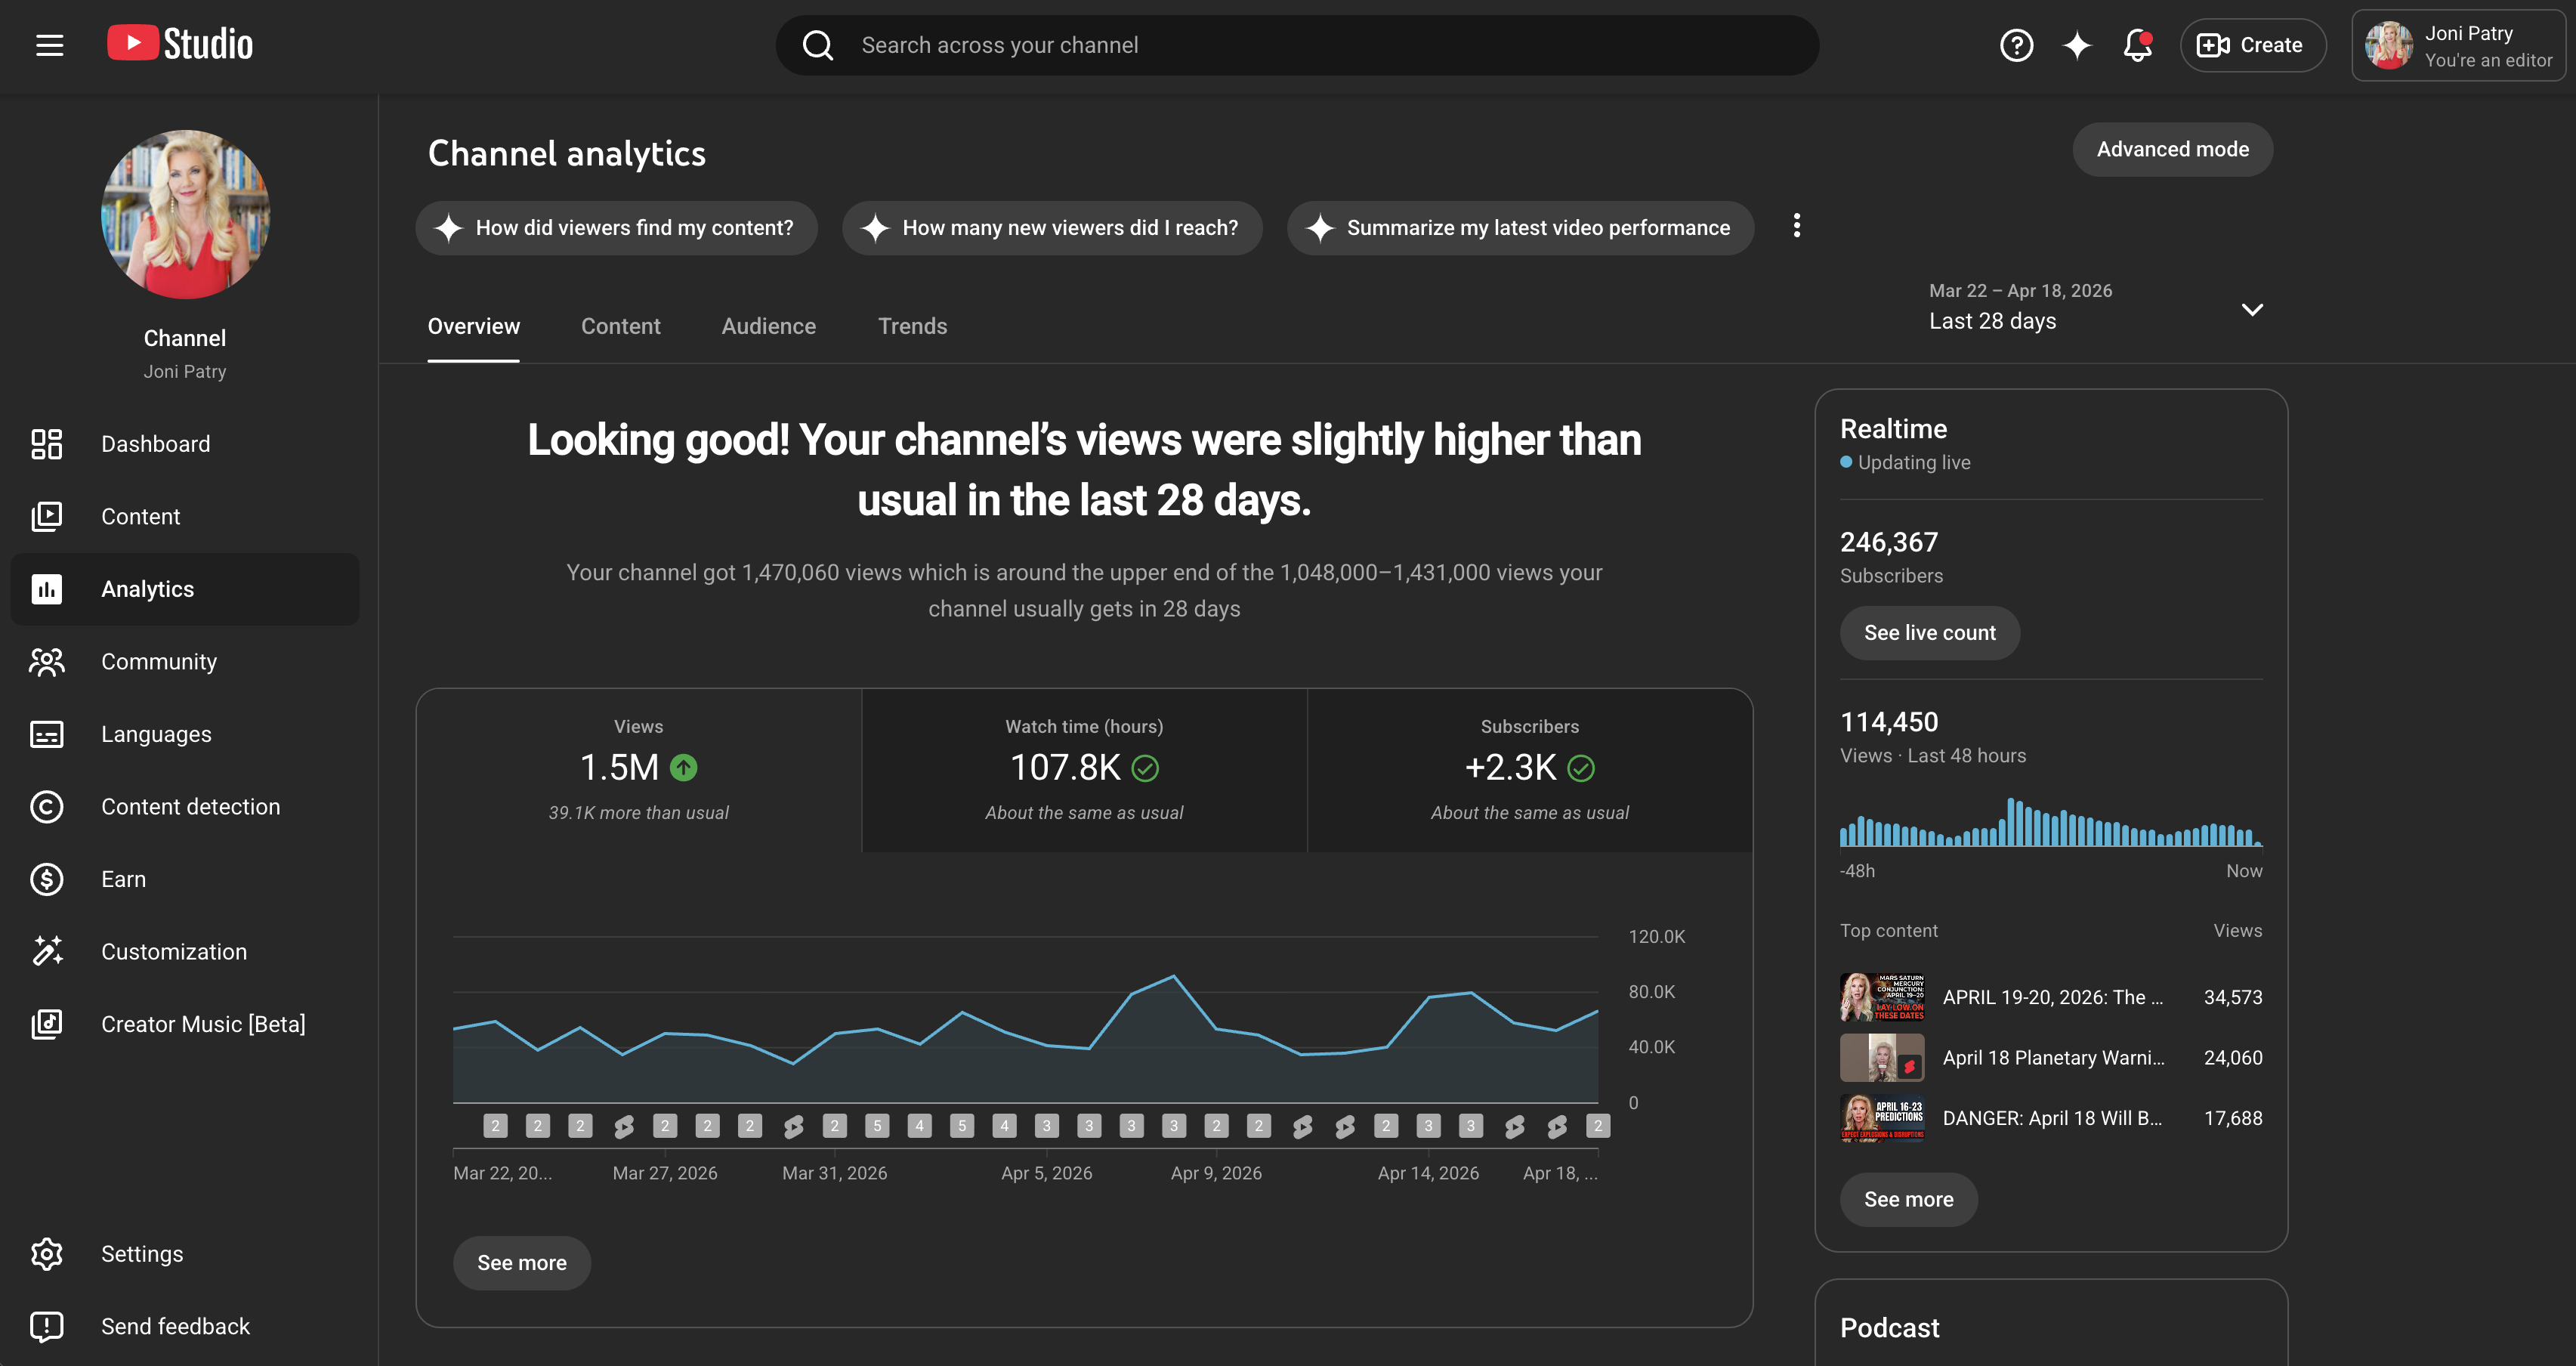Click the '34,573' views value
The image size is (2576, 1366).
tap(2233, 997)
